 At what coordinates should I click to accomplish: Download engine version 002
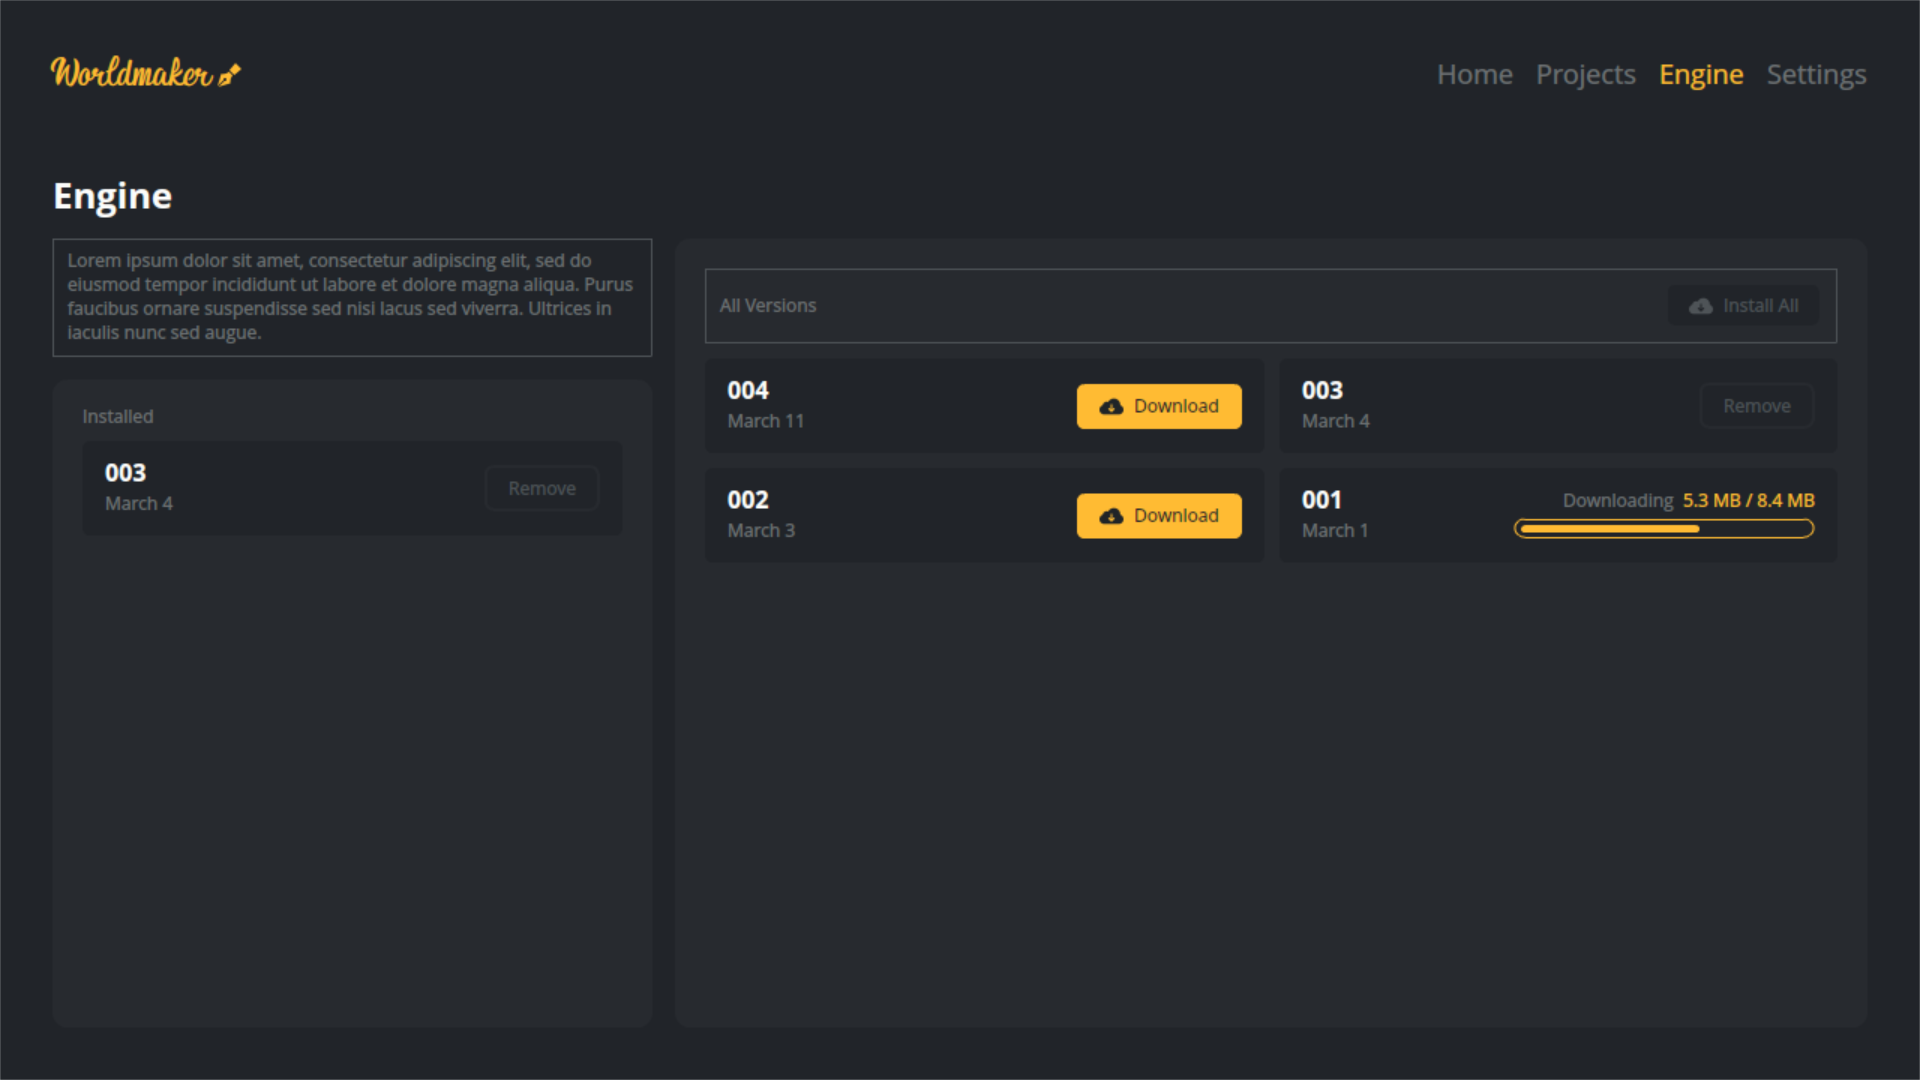[x=1159, y=515]
